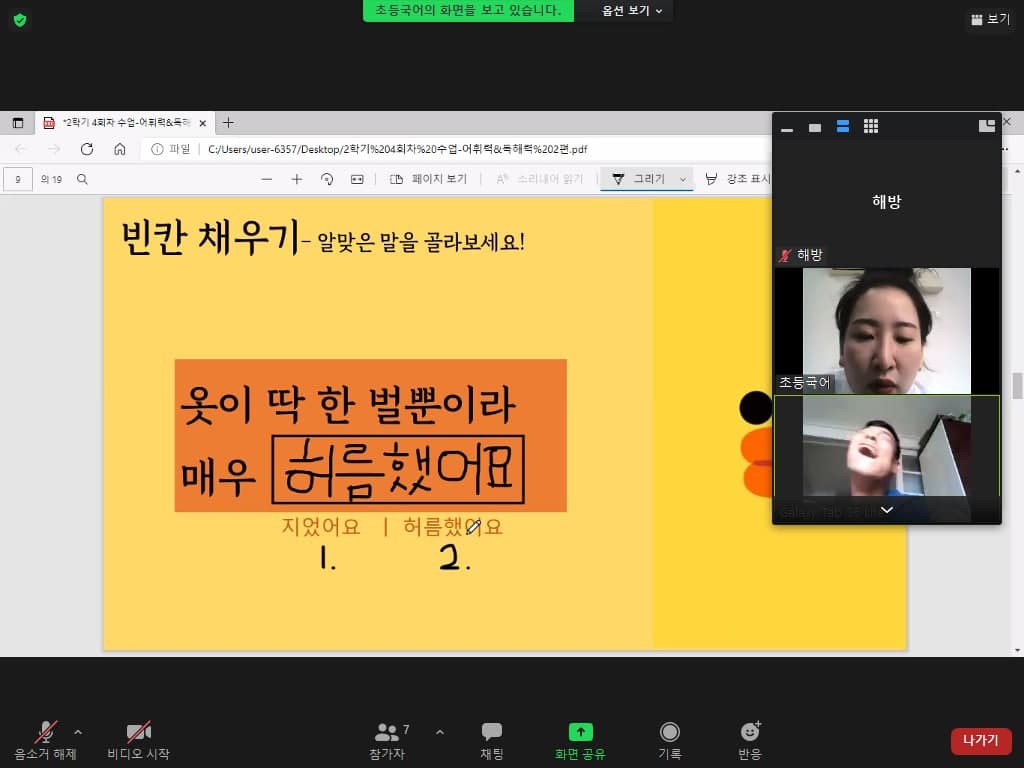The height and width of the screenshot is (768, 1024).
Task: Fit the PDF page to width
Action: point(357,179)
